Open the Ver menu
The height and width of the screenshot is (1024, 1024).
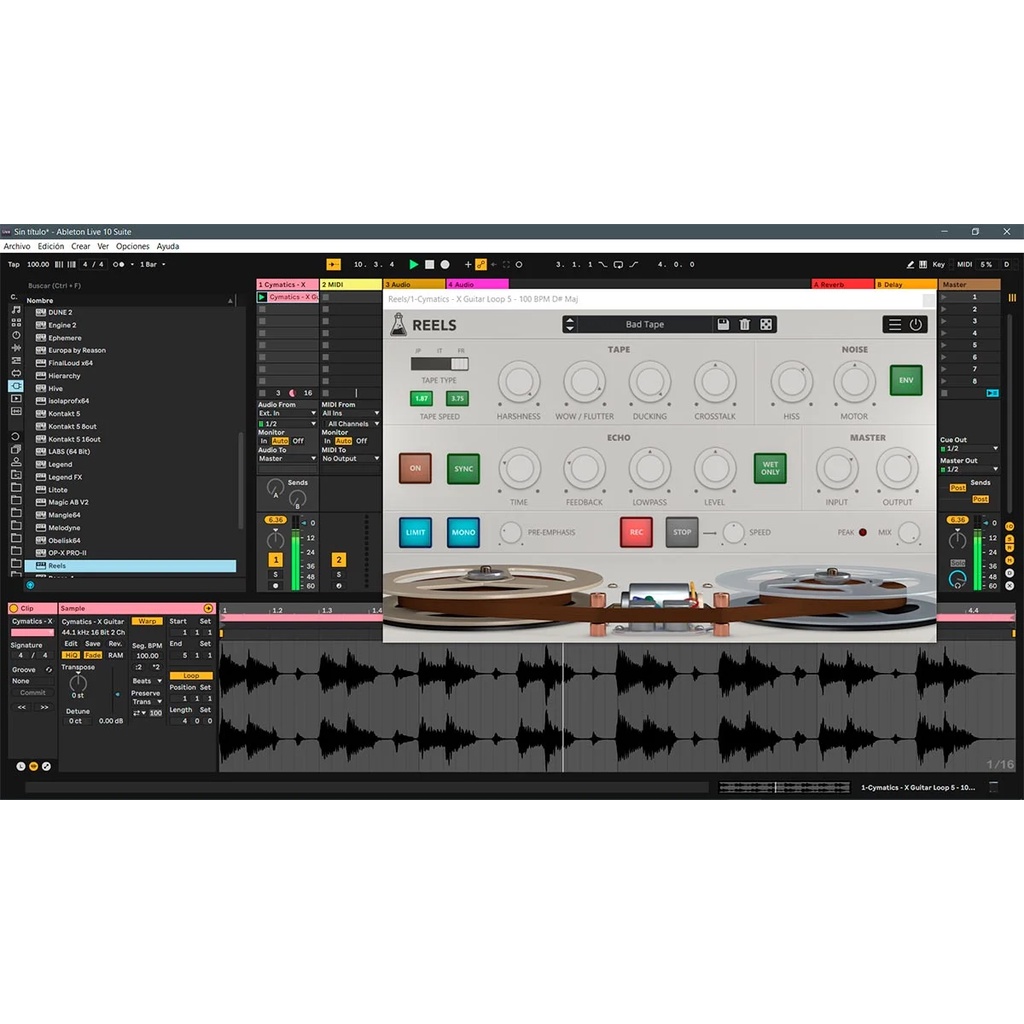pyautogui.click(x=103, y=246)
